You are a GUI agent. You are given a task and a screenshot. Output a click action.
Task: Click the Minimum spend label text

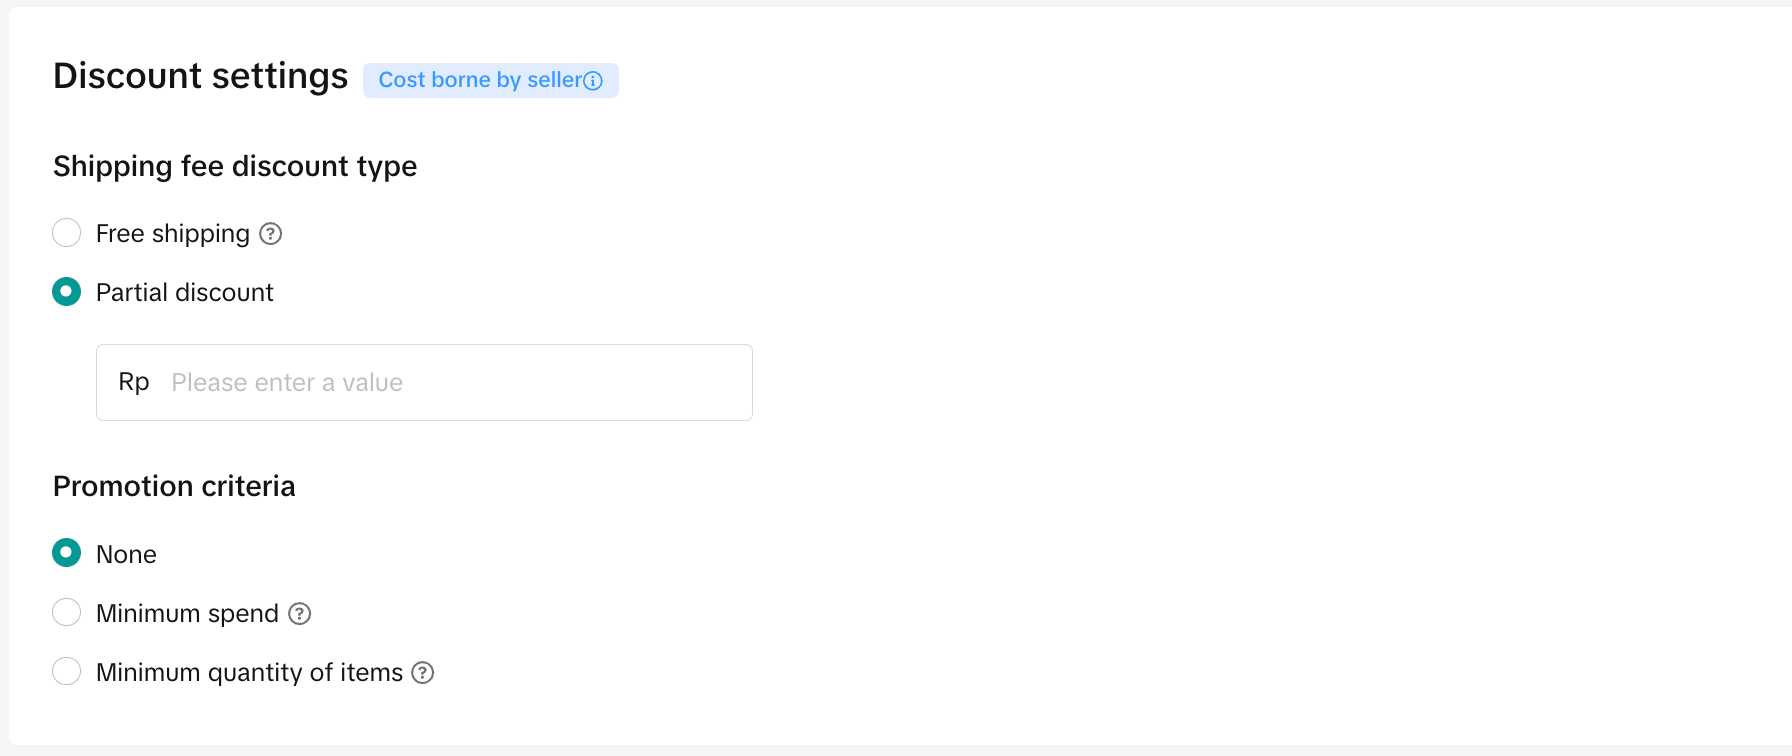coord(187,614)
